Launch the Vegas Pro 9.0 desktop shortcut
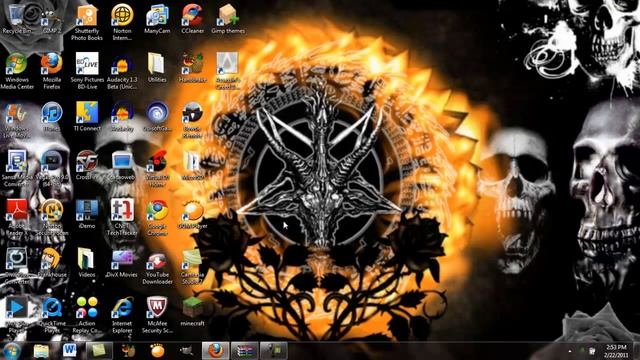 tap(52, 168)
